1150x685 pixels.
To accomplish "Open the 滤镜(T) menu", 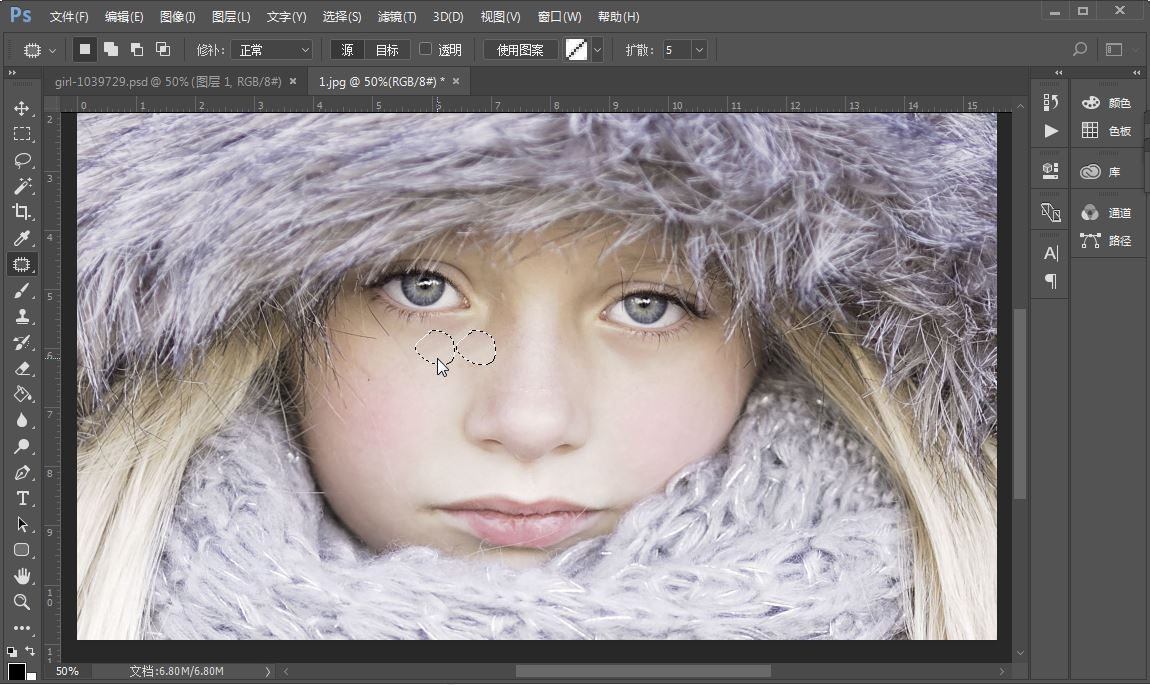I will coord(397,17).
